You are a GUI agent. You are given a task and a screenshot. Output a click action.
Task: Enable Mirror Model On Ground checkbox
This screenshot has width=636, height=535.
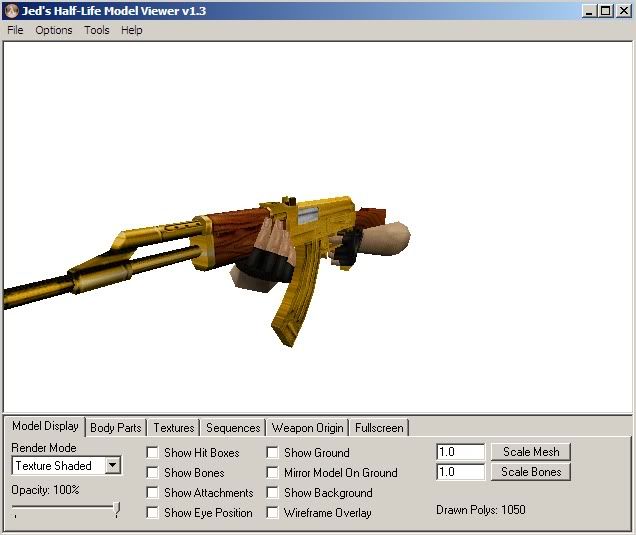[272, 472]
